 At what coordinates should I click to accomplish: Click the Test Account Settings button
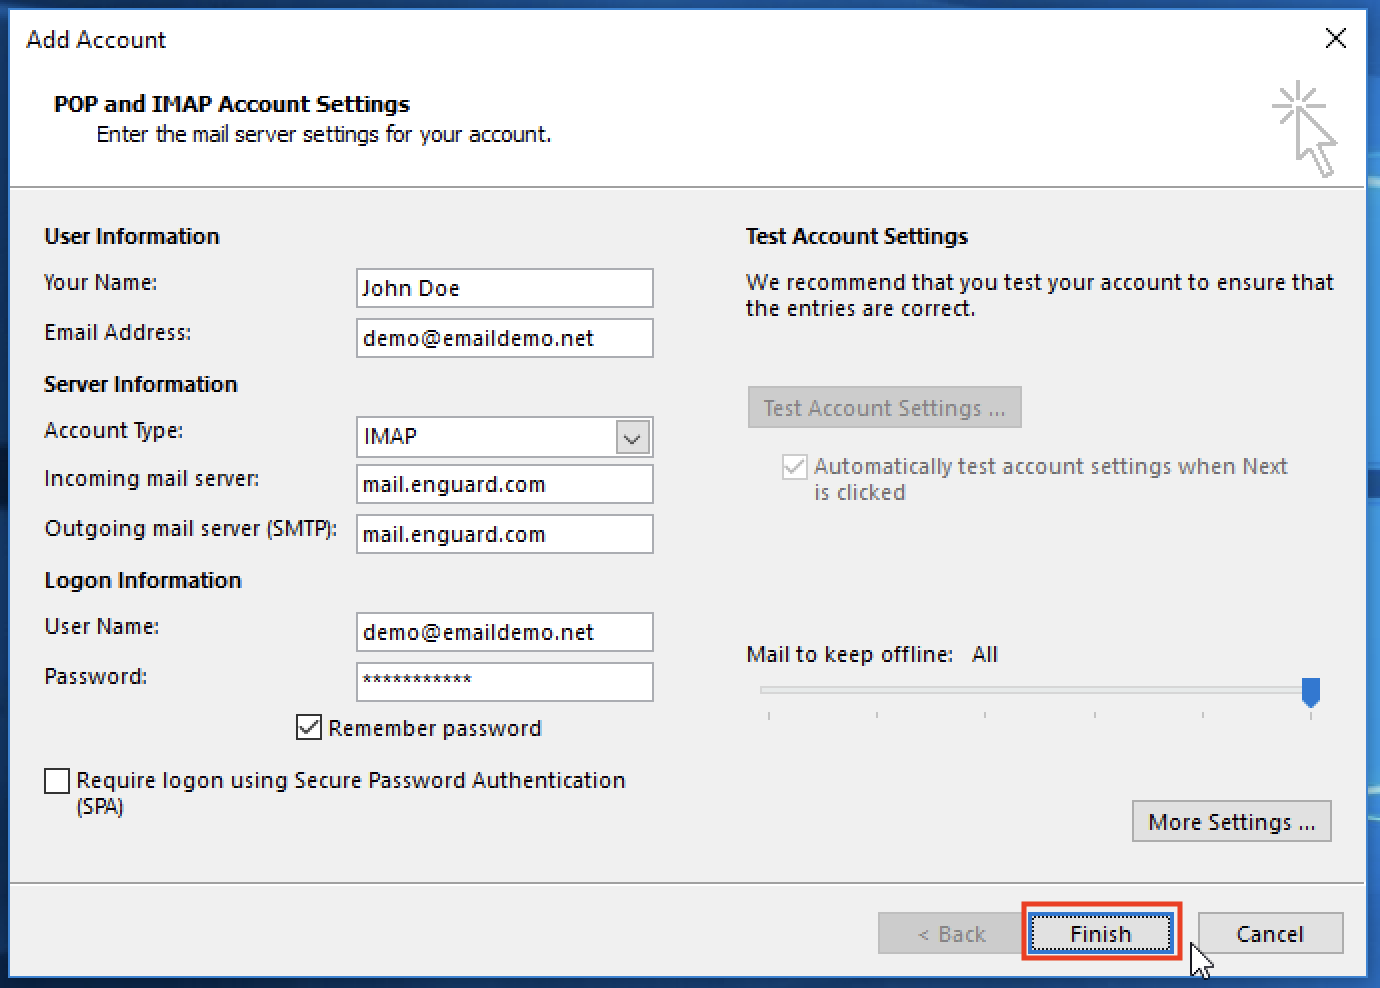(x=885, y=408)
